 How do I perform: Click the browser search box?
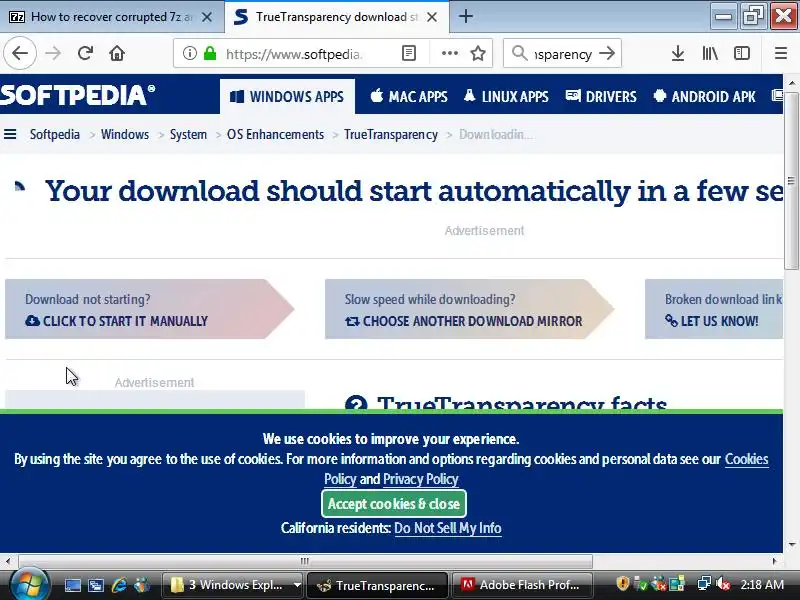563,54
